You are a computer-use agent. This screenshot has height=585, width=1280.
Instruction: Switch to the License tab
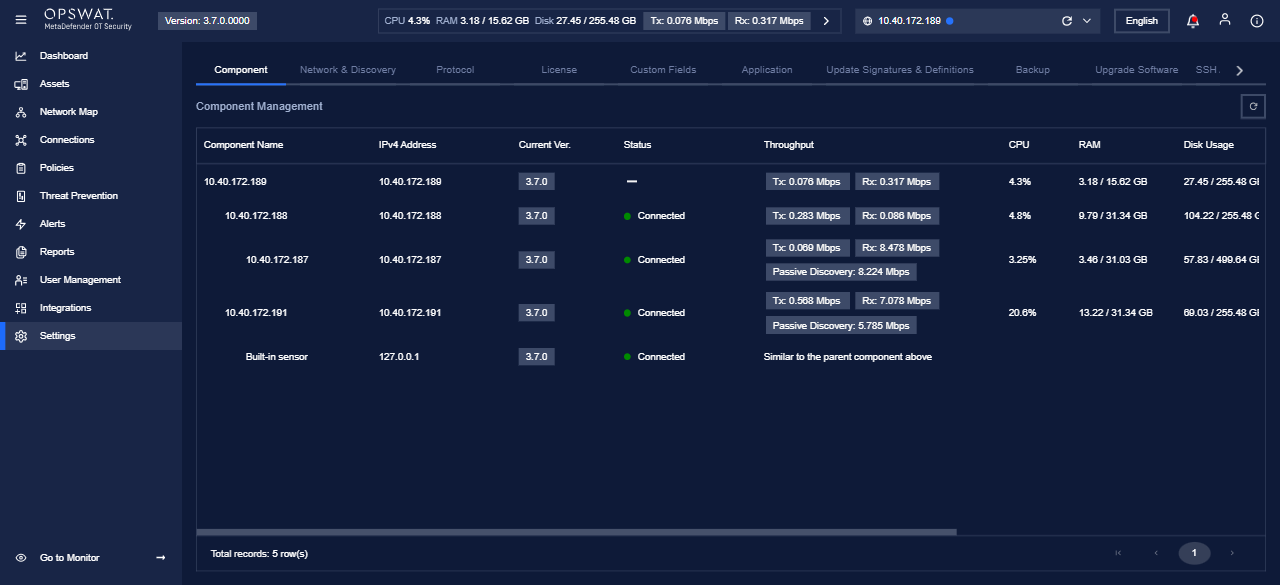click(x=559, y=70)
